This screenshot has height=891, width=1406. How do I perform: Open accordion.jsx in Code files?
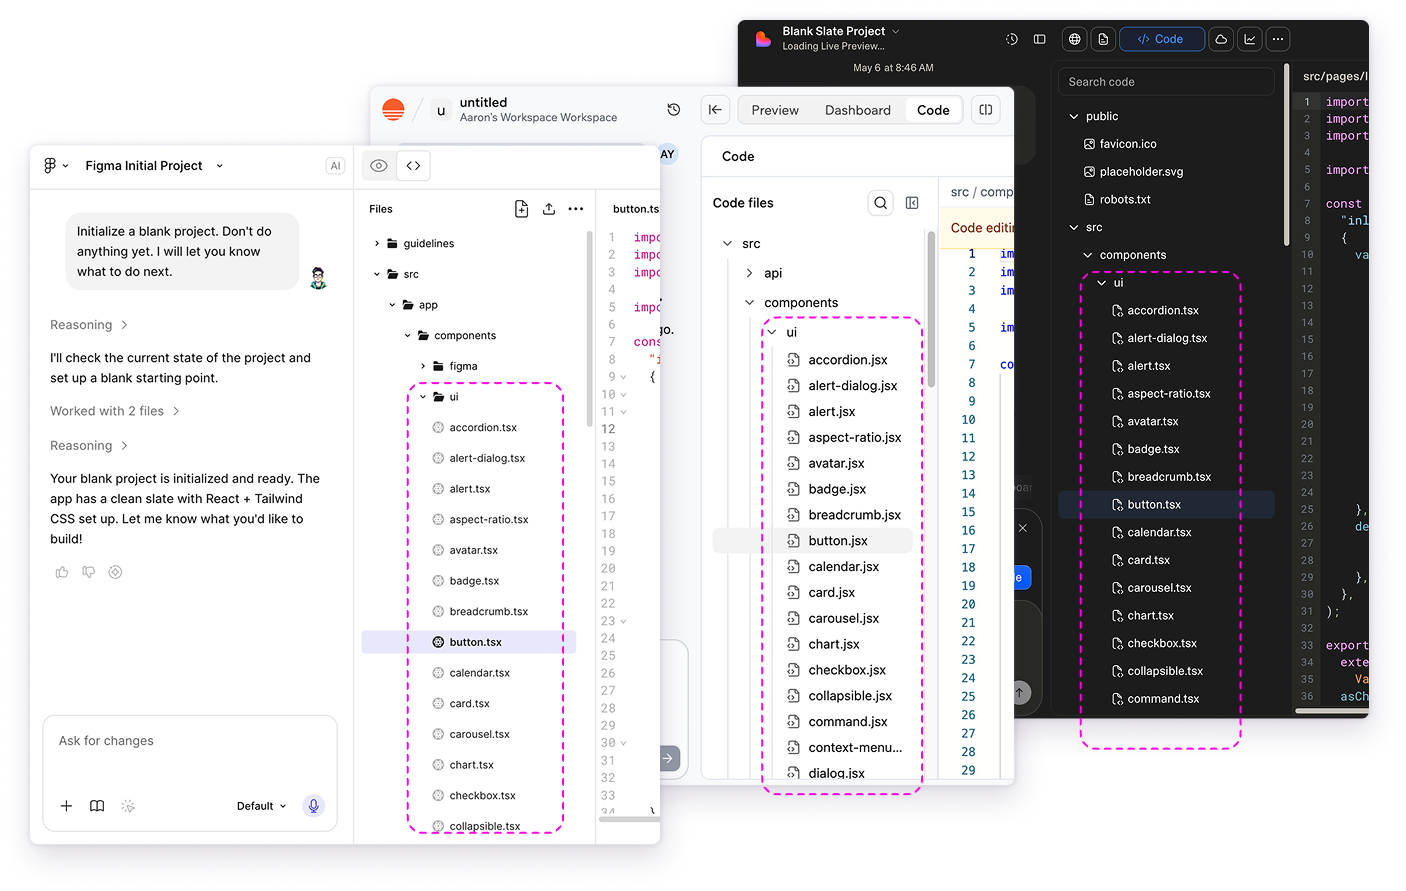pos(838,360)
